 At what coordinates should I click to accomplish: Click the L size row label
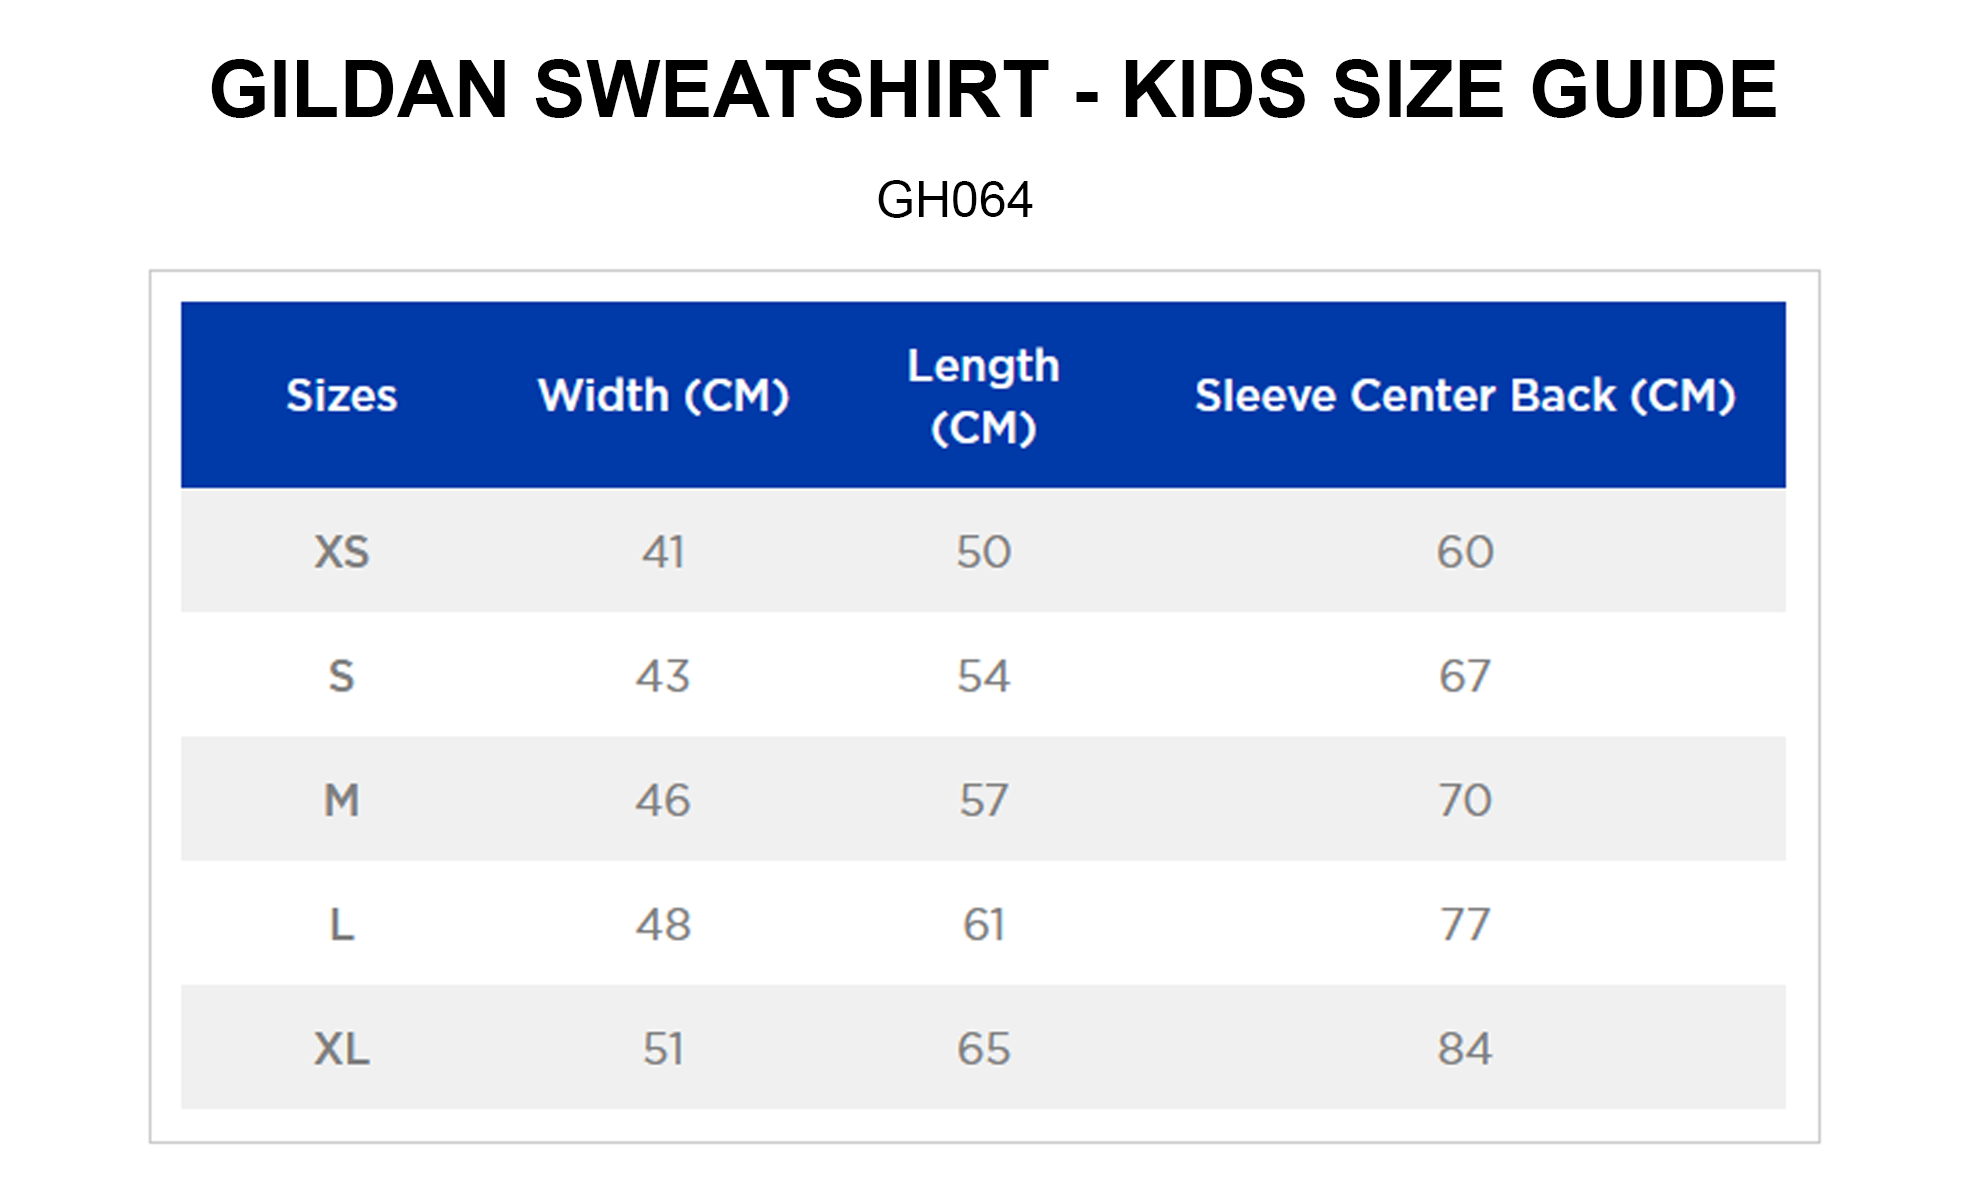tap(342, 925)
